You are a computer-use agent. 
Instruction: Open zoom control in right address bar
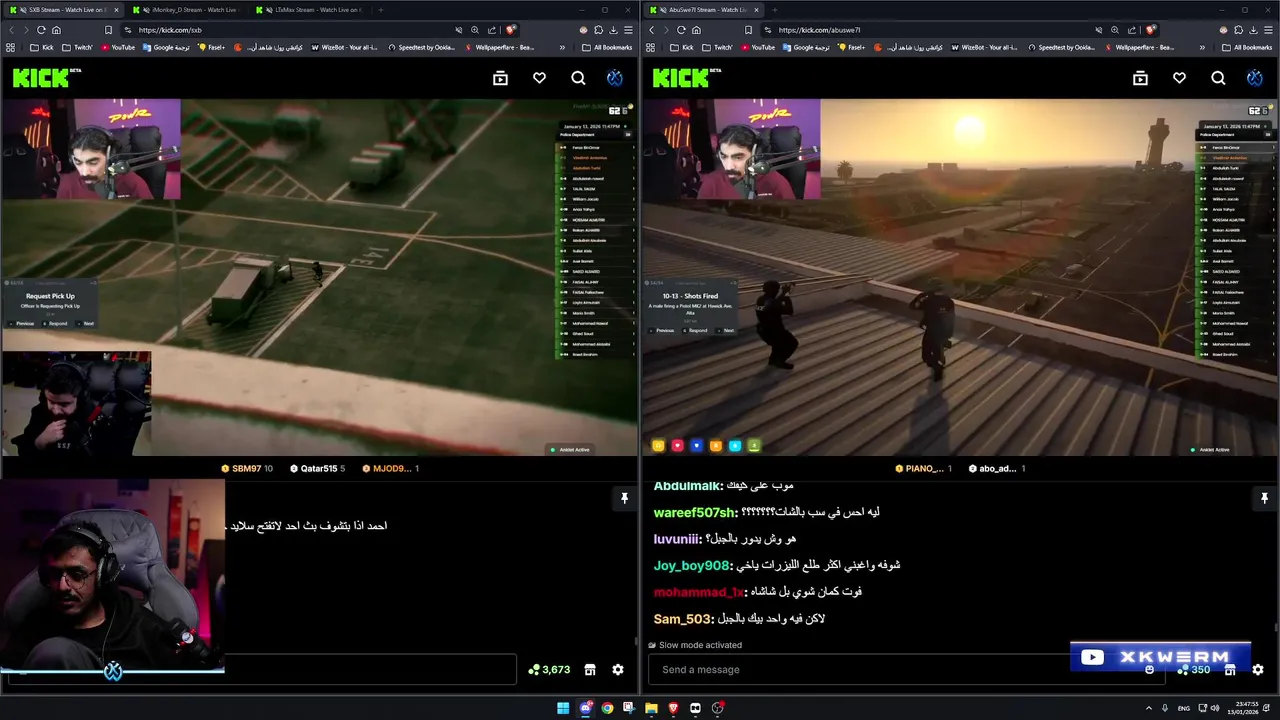click(1115, 30)
